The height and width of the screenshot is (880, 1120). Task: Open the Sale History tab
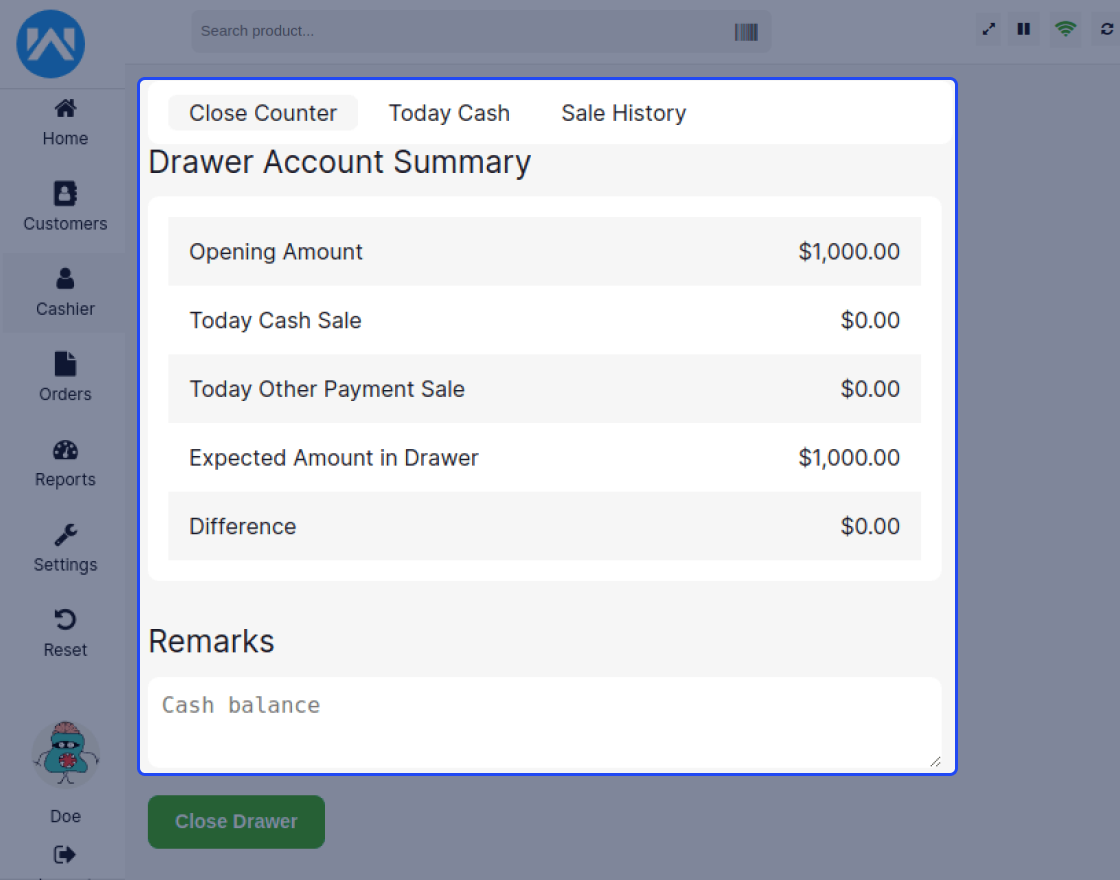tap(623, 113)
